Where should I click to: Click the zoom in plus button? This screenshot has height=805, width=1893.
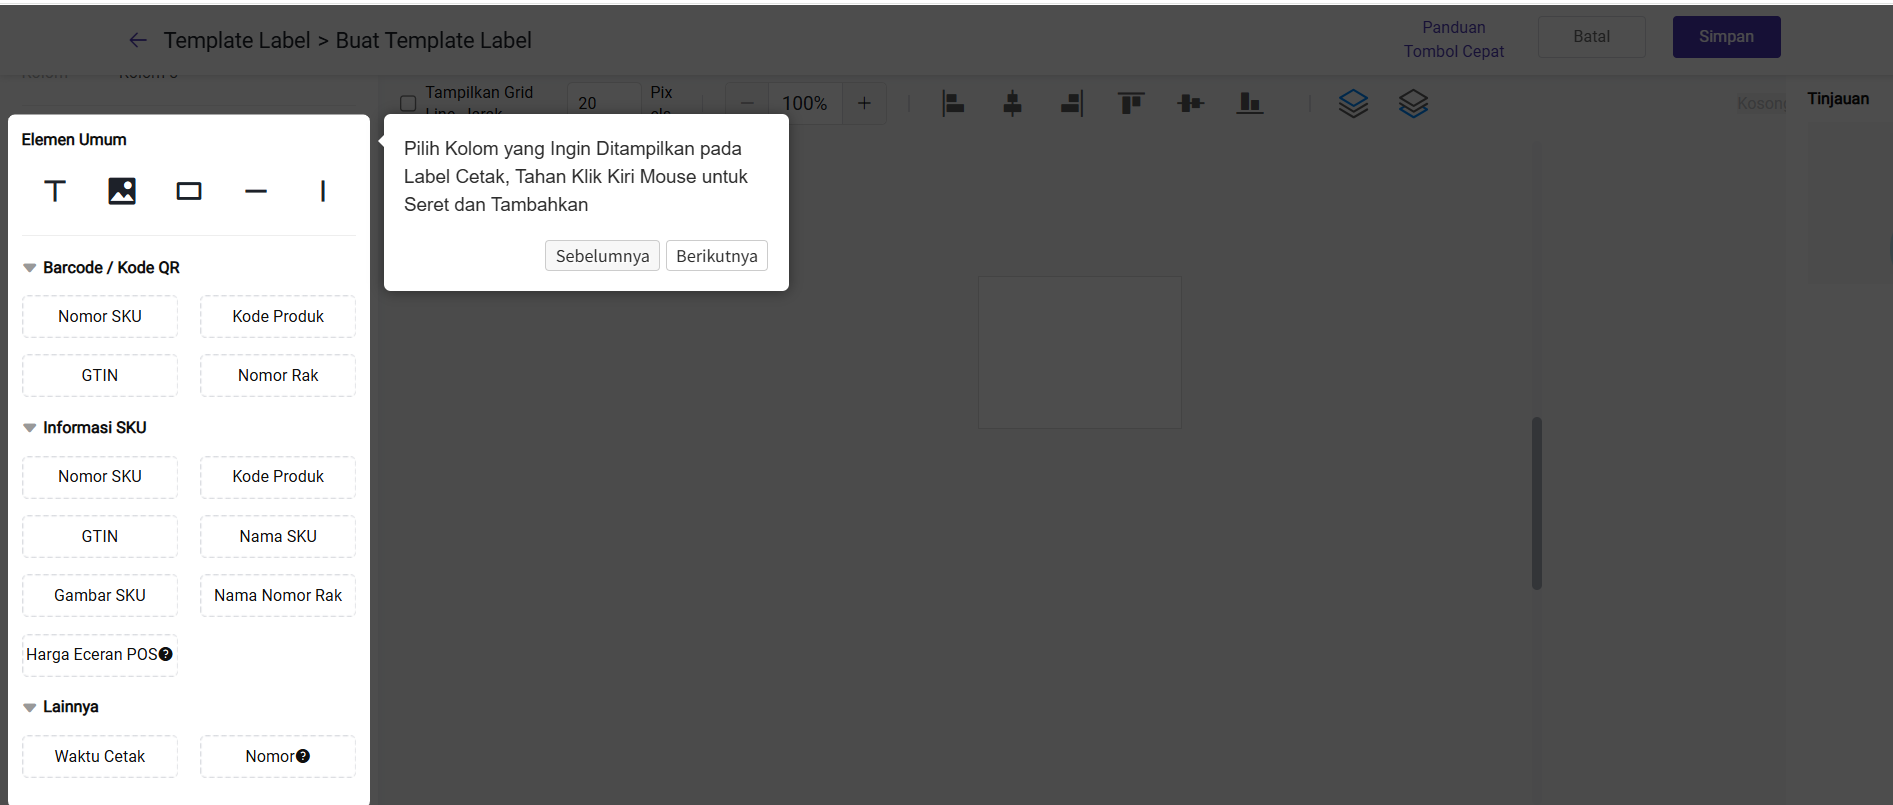[x=864, y=103]
